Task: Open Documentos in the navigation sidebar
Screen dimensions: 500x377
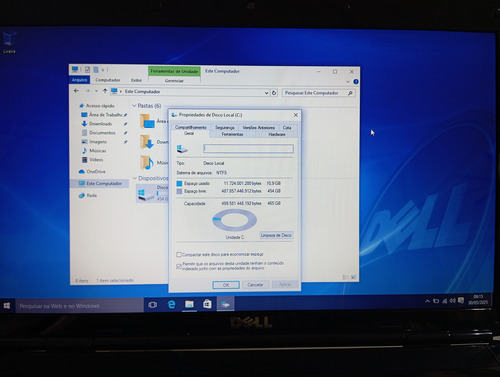Action: coord(102,133)
